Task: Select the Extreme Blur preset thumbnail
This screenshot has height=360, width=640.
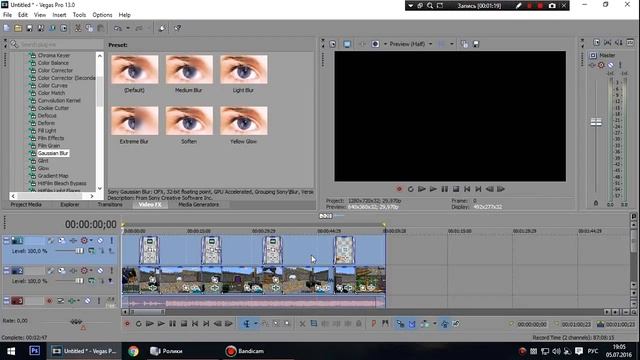Action: tap(134, 121)
